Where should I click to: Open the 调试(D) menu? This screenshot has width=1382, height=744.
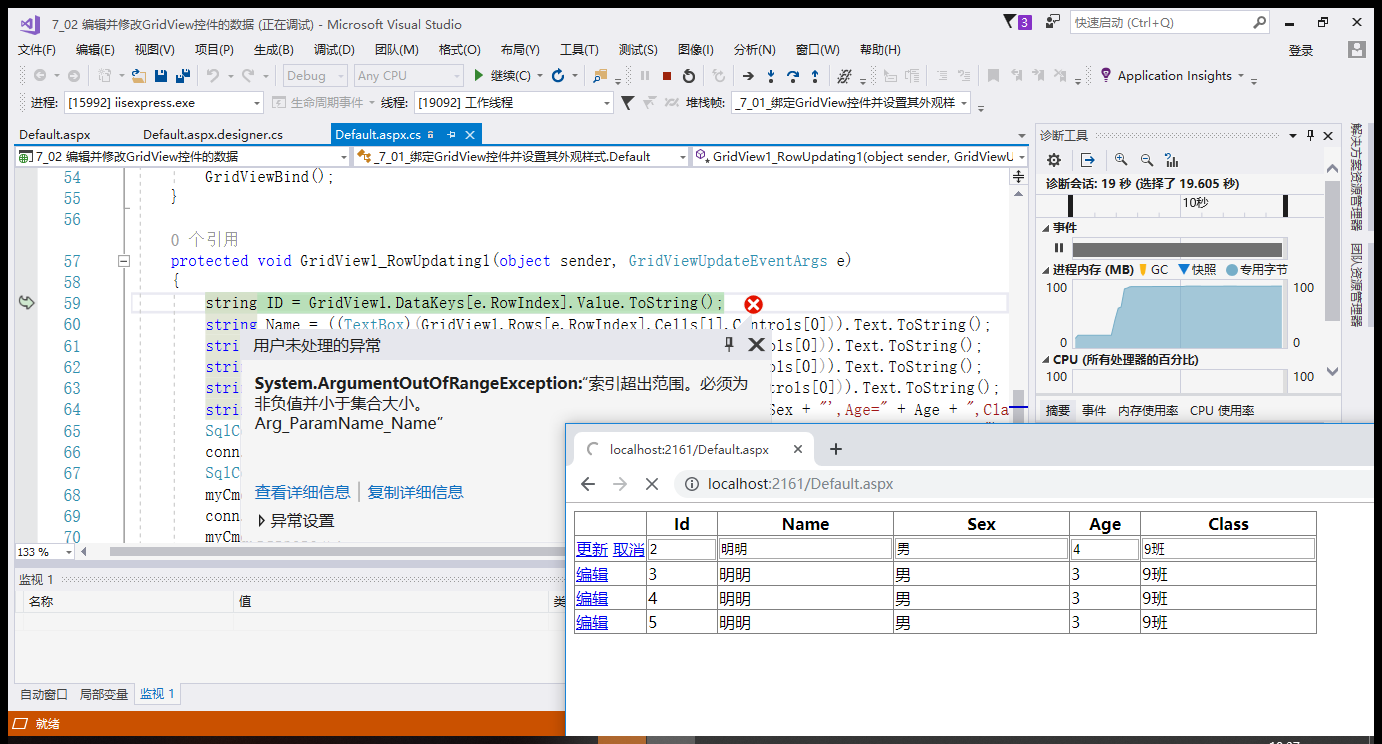coord(334,50)
